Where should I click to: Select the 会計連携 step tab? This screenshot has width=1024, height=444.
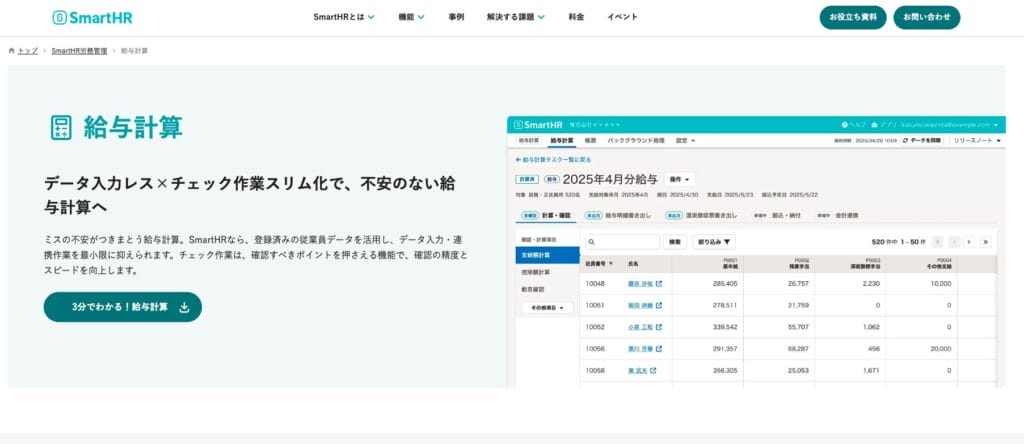tap(838, 215)
